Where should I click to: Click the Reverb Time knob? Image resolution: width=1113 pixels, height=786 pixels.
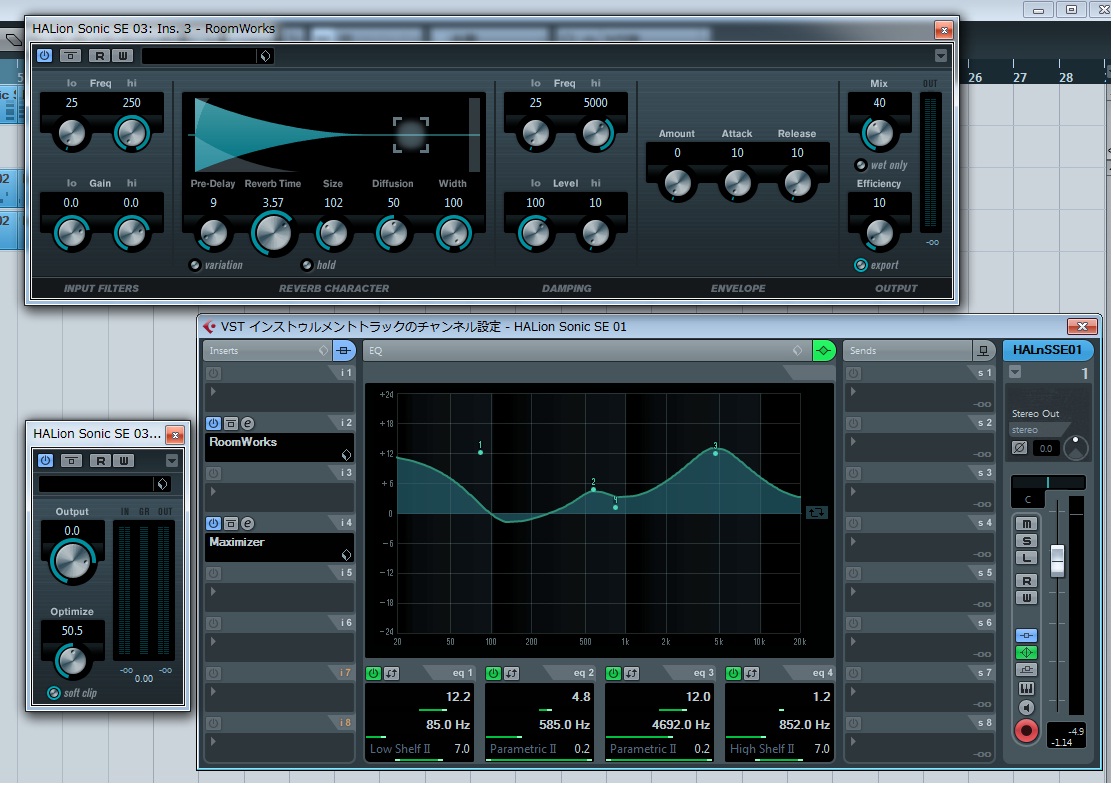273,233
